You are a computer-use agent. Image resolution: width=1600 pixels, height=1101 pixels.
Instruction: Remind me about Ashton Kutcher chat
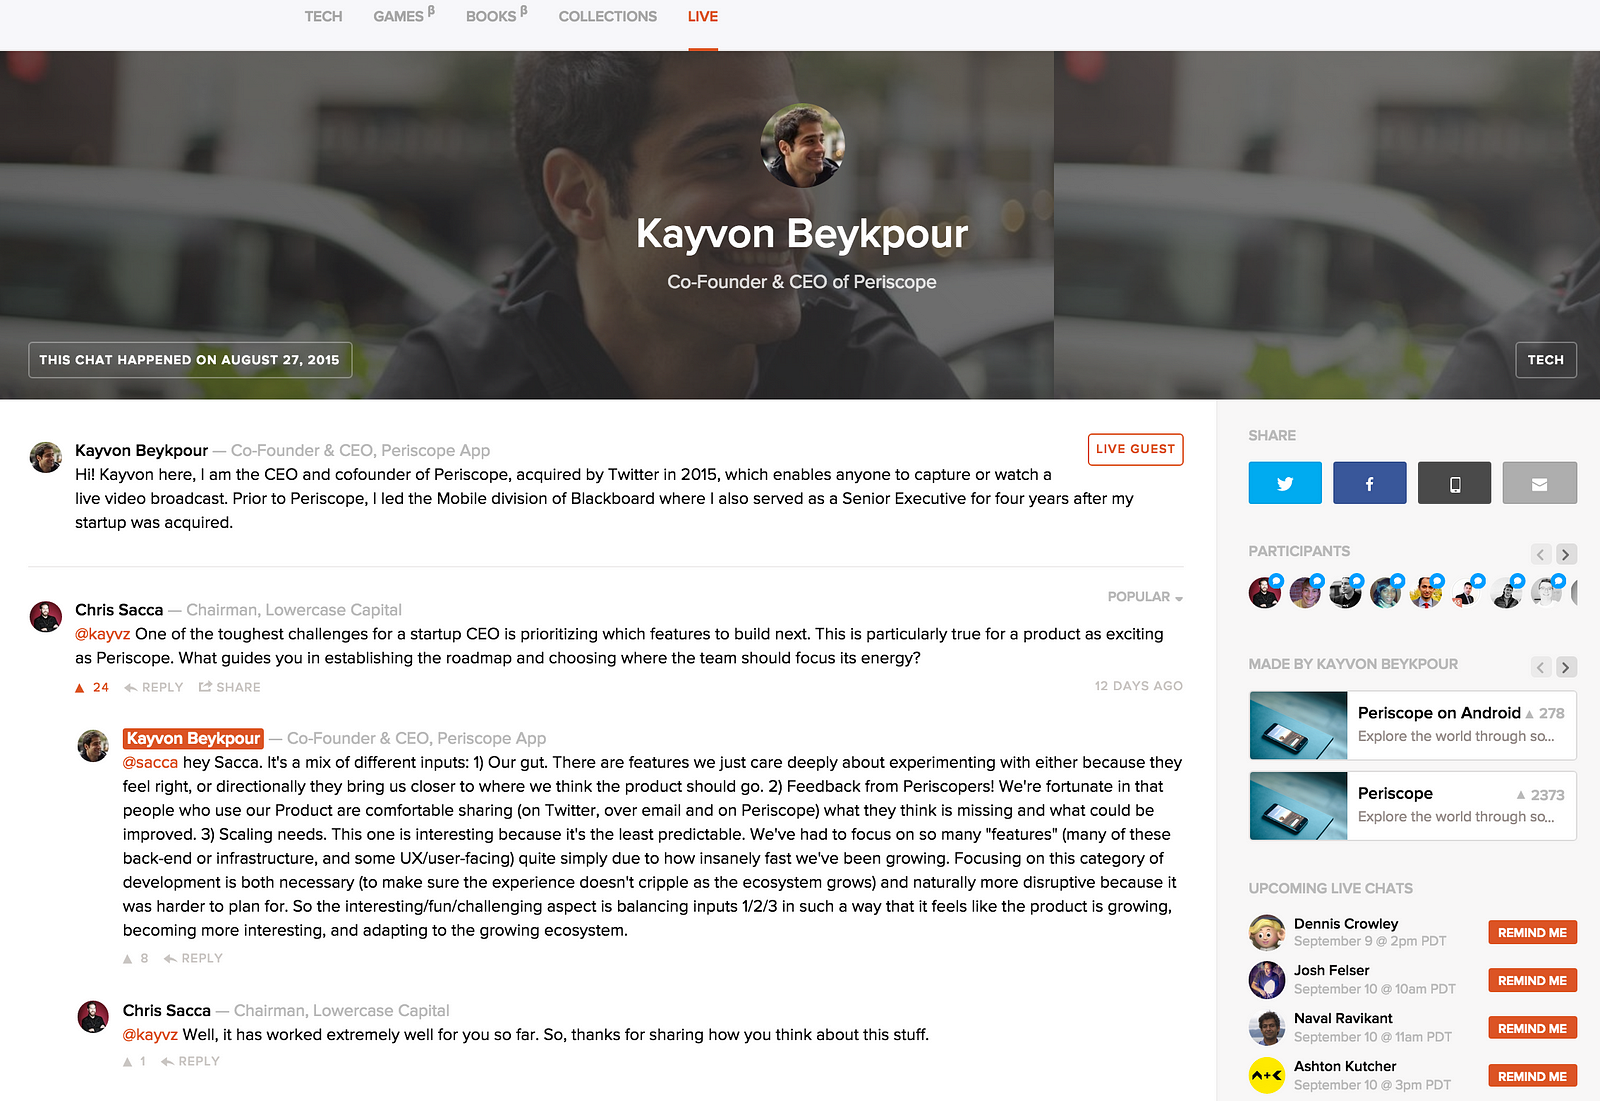point(1532,1076)
